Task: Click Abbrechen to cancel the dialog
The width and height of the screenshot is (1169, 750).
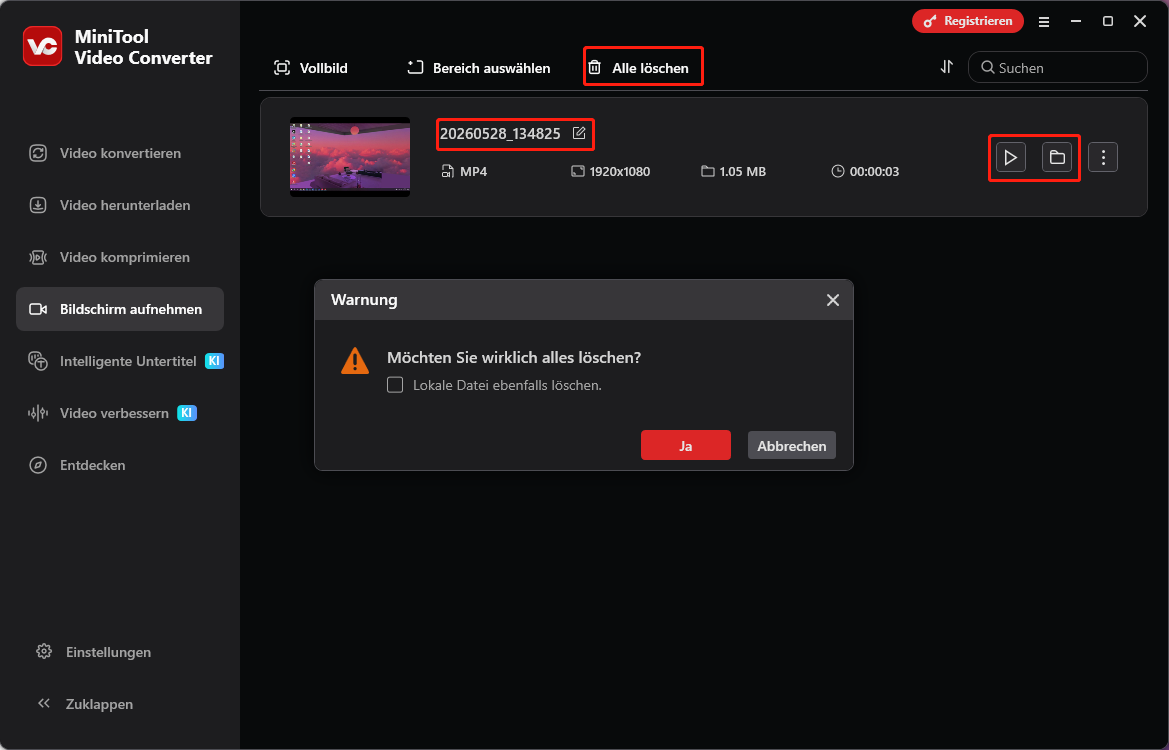Action: (792, 446)
